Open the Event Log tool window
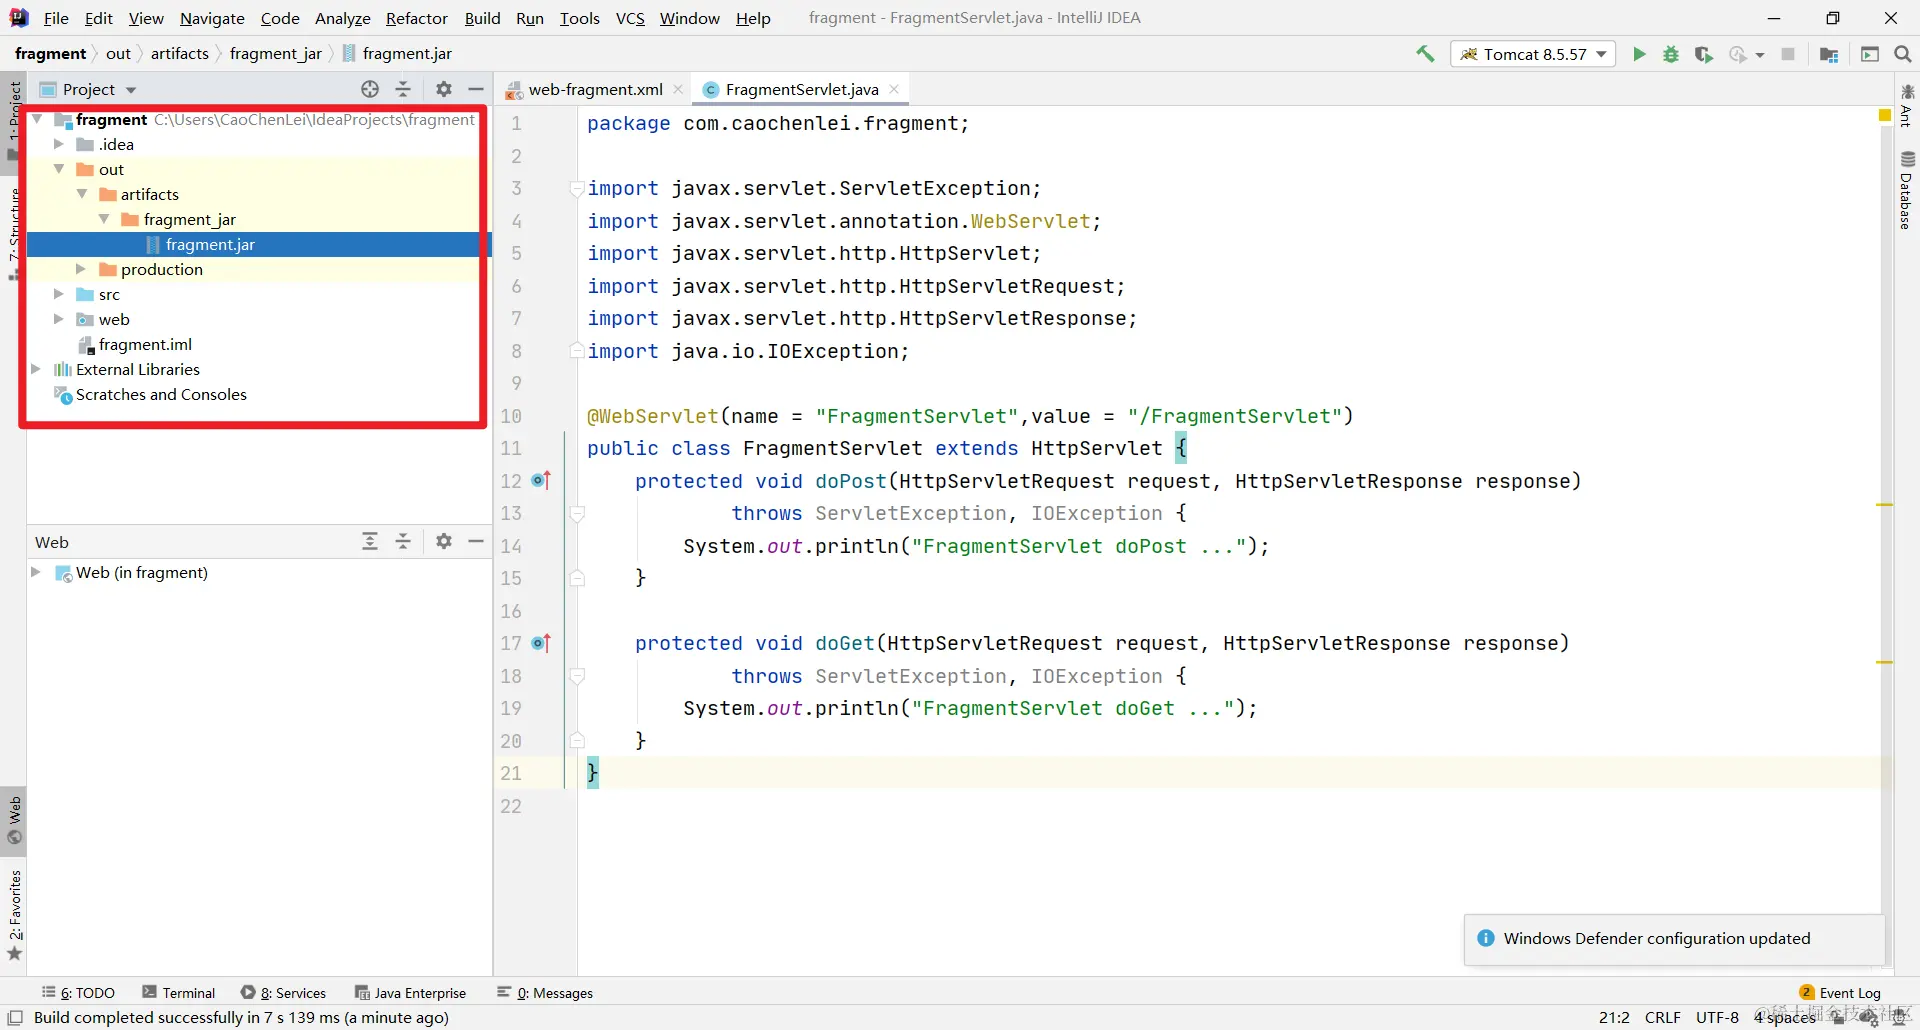 (1840, 993)
